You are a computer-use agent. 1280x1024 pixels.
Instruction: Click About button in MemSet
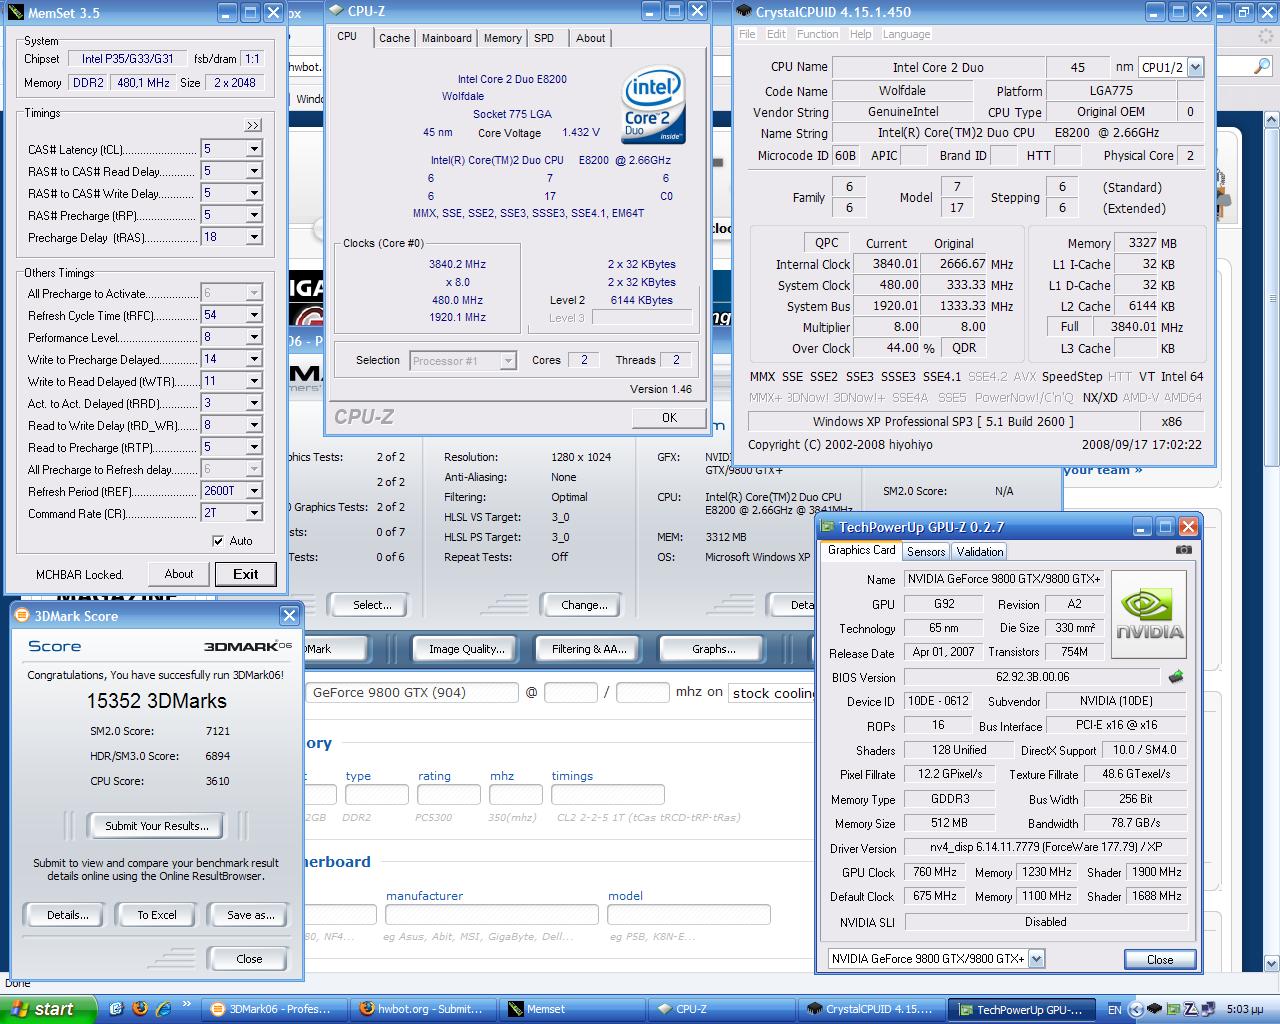pos(179,574)
